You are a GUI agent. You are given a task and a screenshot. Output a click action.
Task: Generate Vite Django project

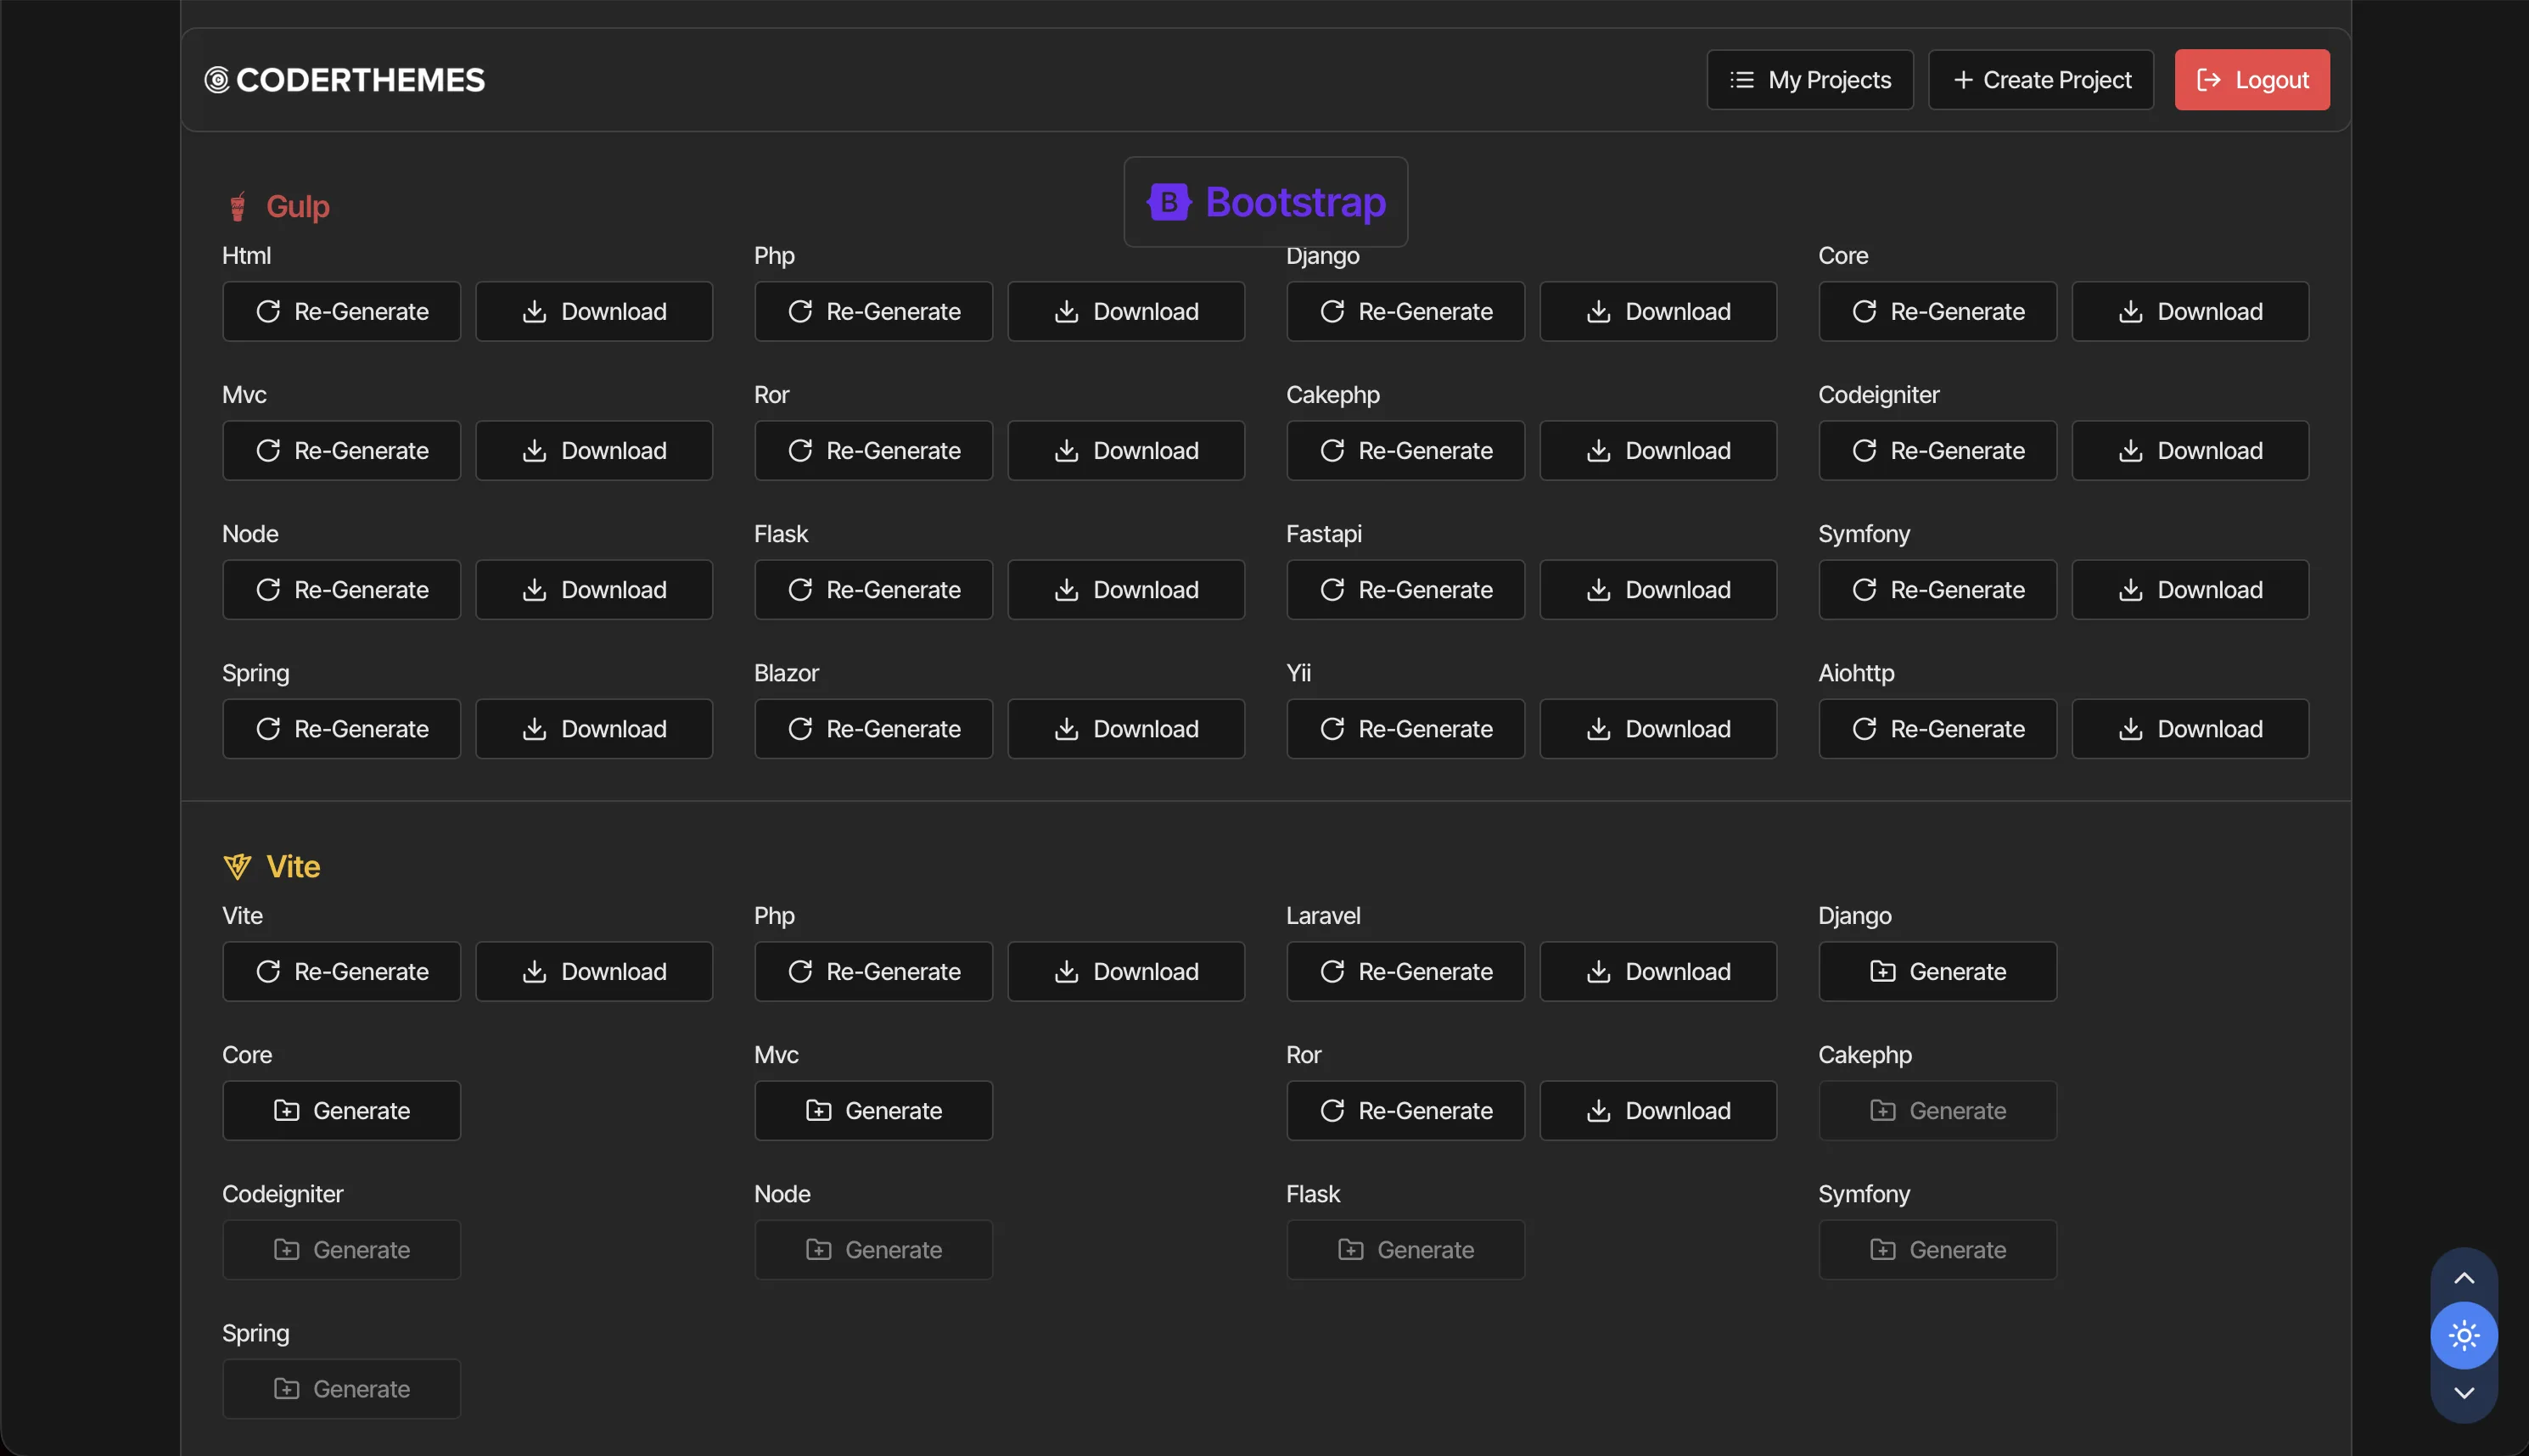[1937, 971]
